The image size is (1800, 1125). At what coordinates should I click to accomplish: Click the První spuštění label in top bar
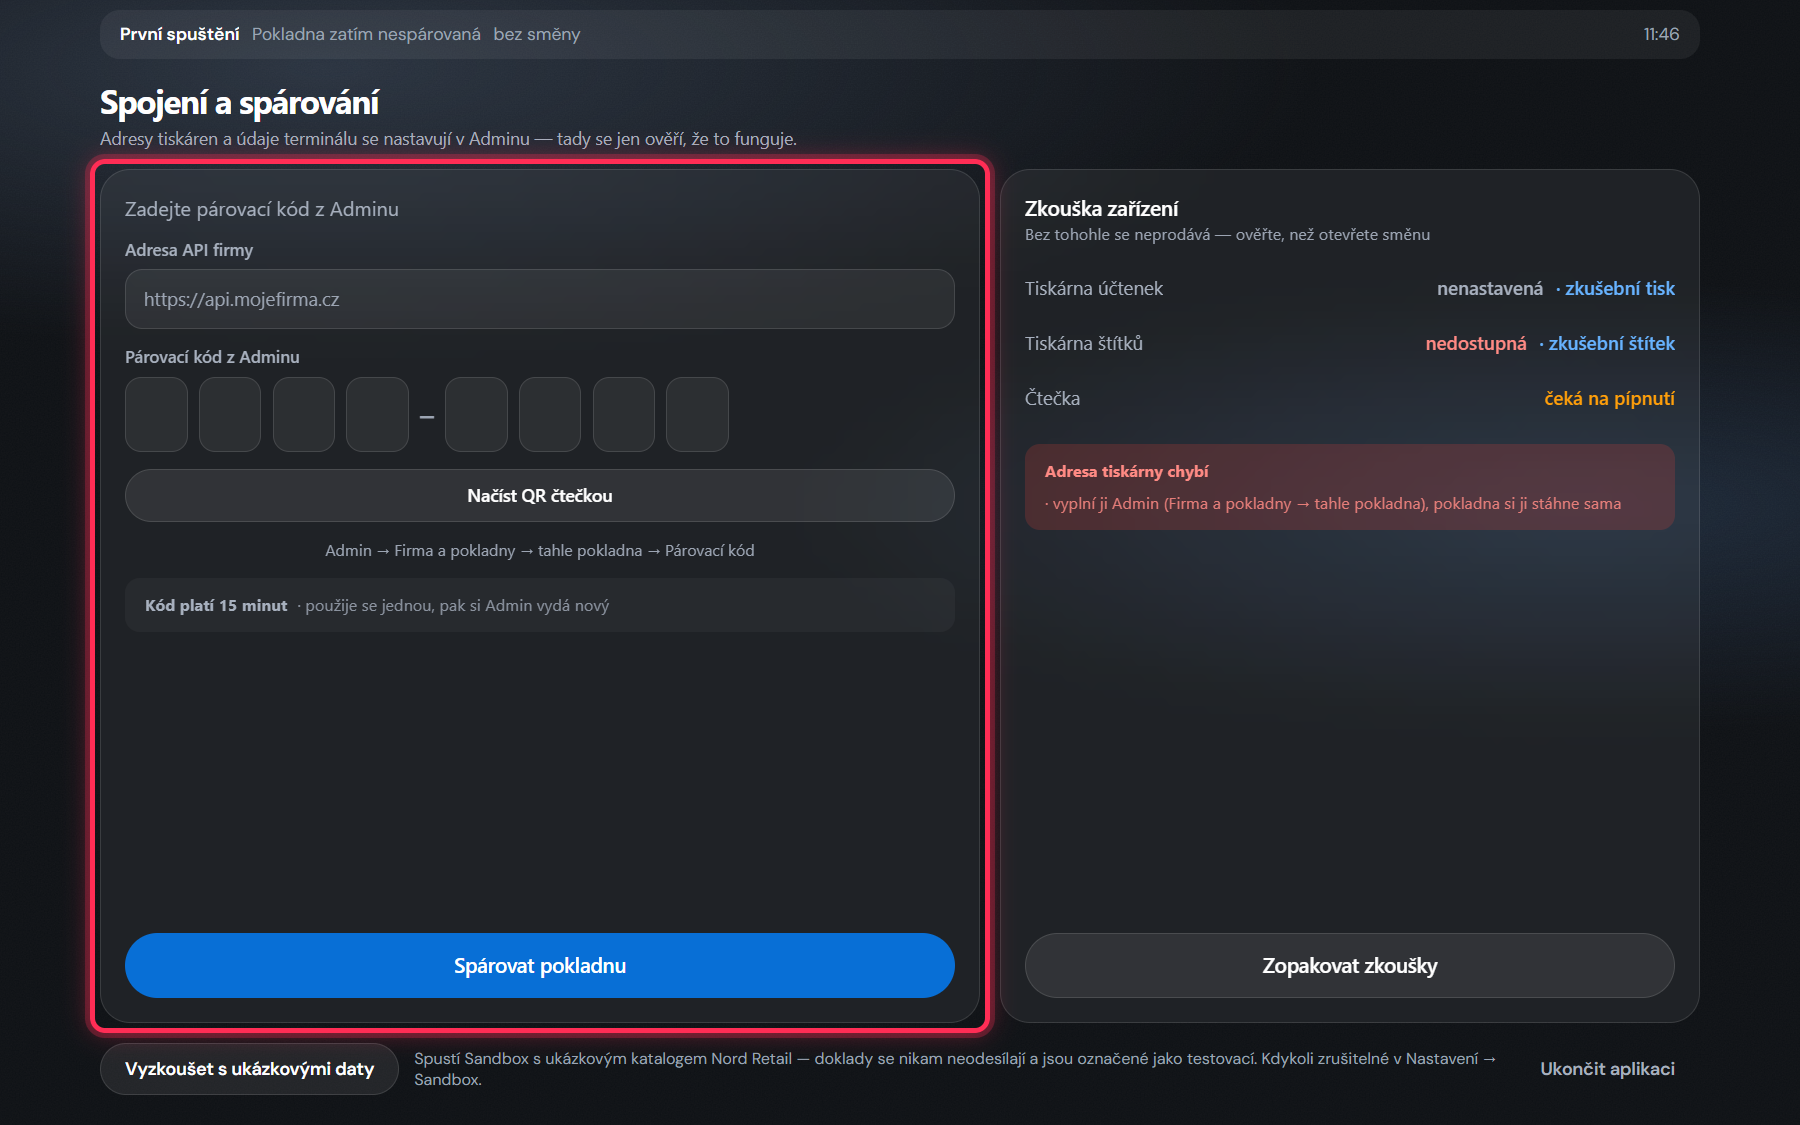pyautogui.click(x=179, y=34)
